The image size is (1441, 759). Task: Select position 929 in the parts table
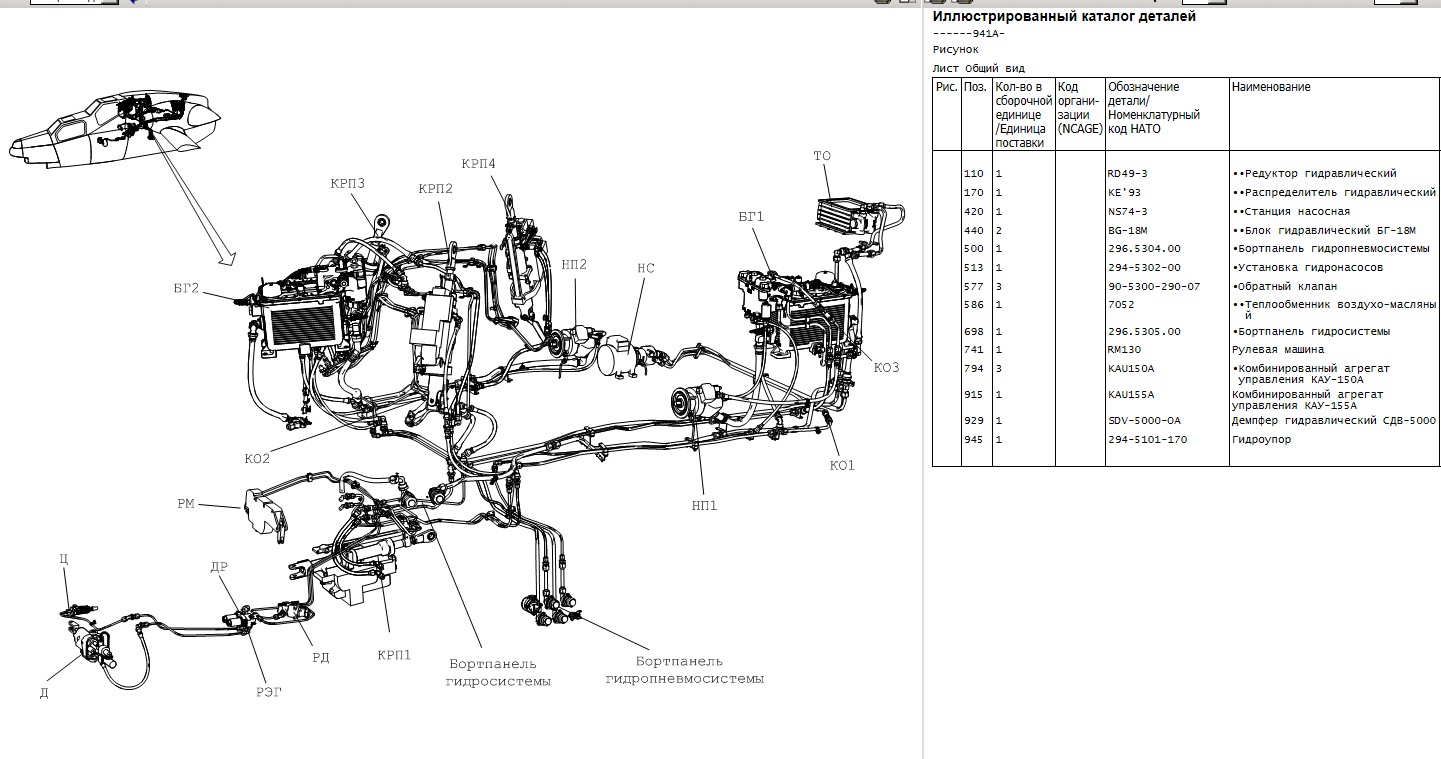pos(974,420)
